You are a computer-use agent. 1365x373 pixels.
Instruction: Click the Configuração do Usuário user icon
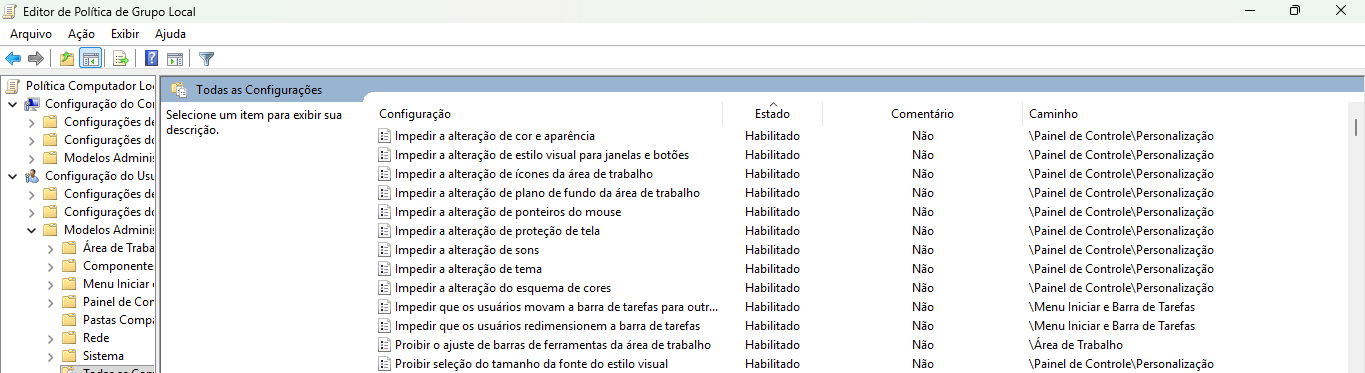point(32,176)
